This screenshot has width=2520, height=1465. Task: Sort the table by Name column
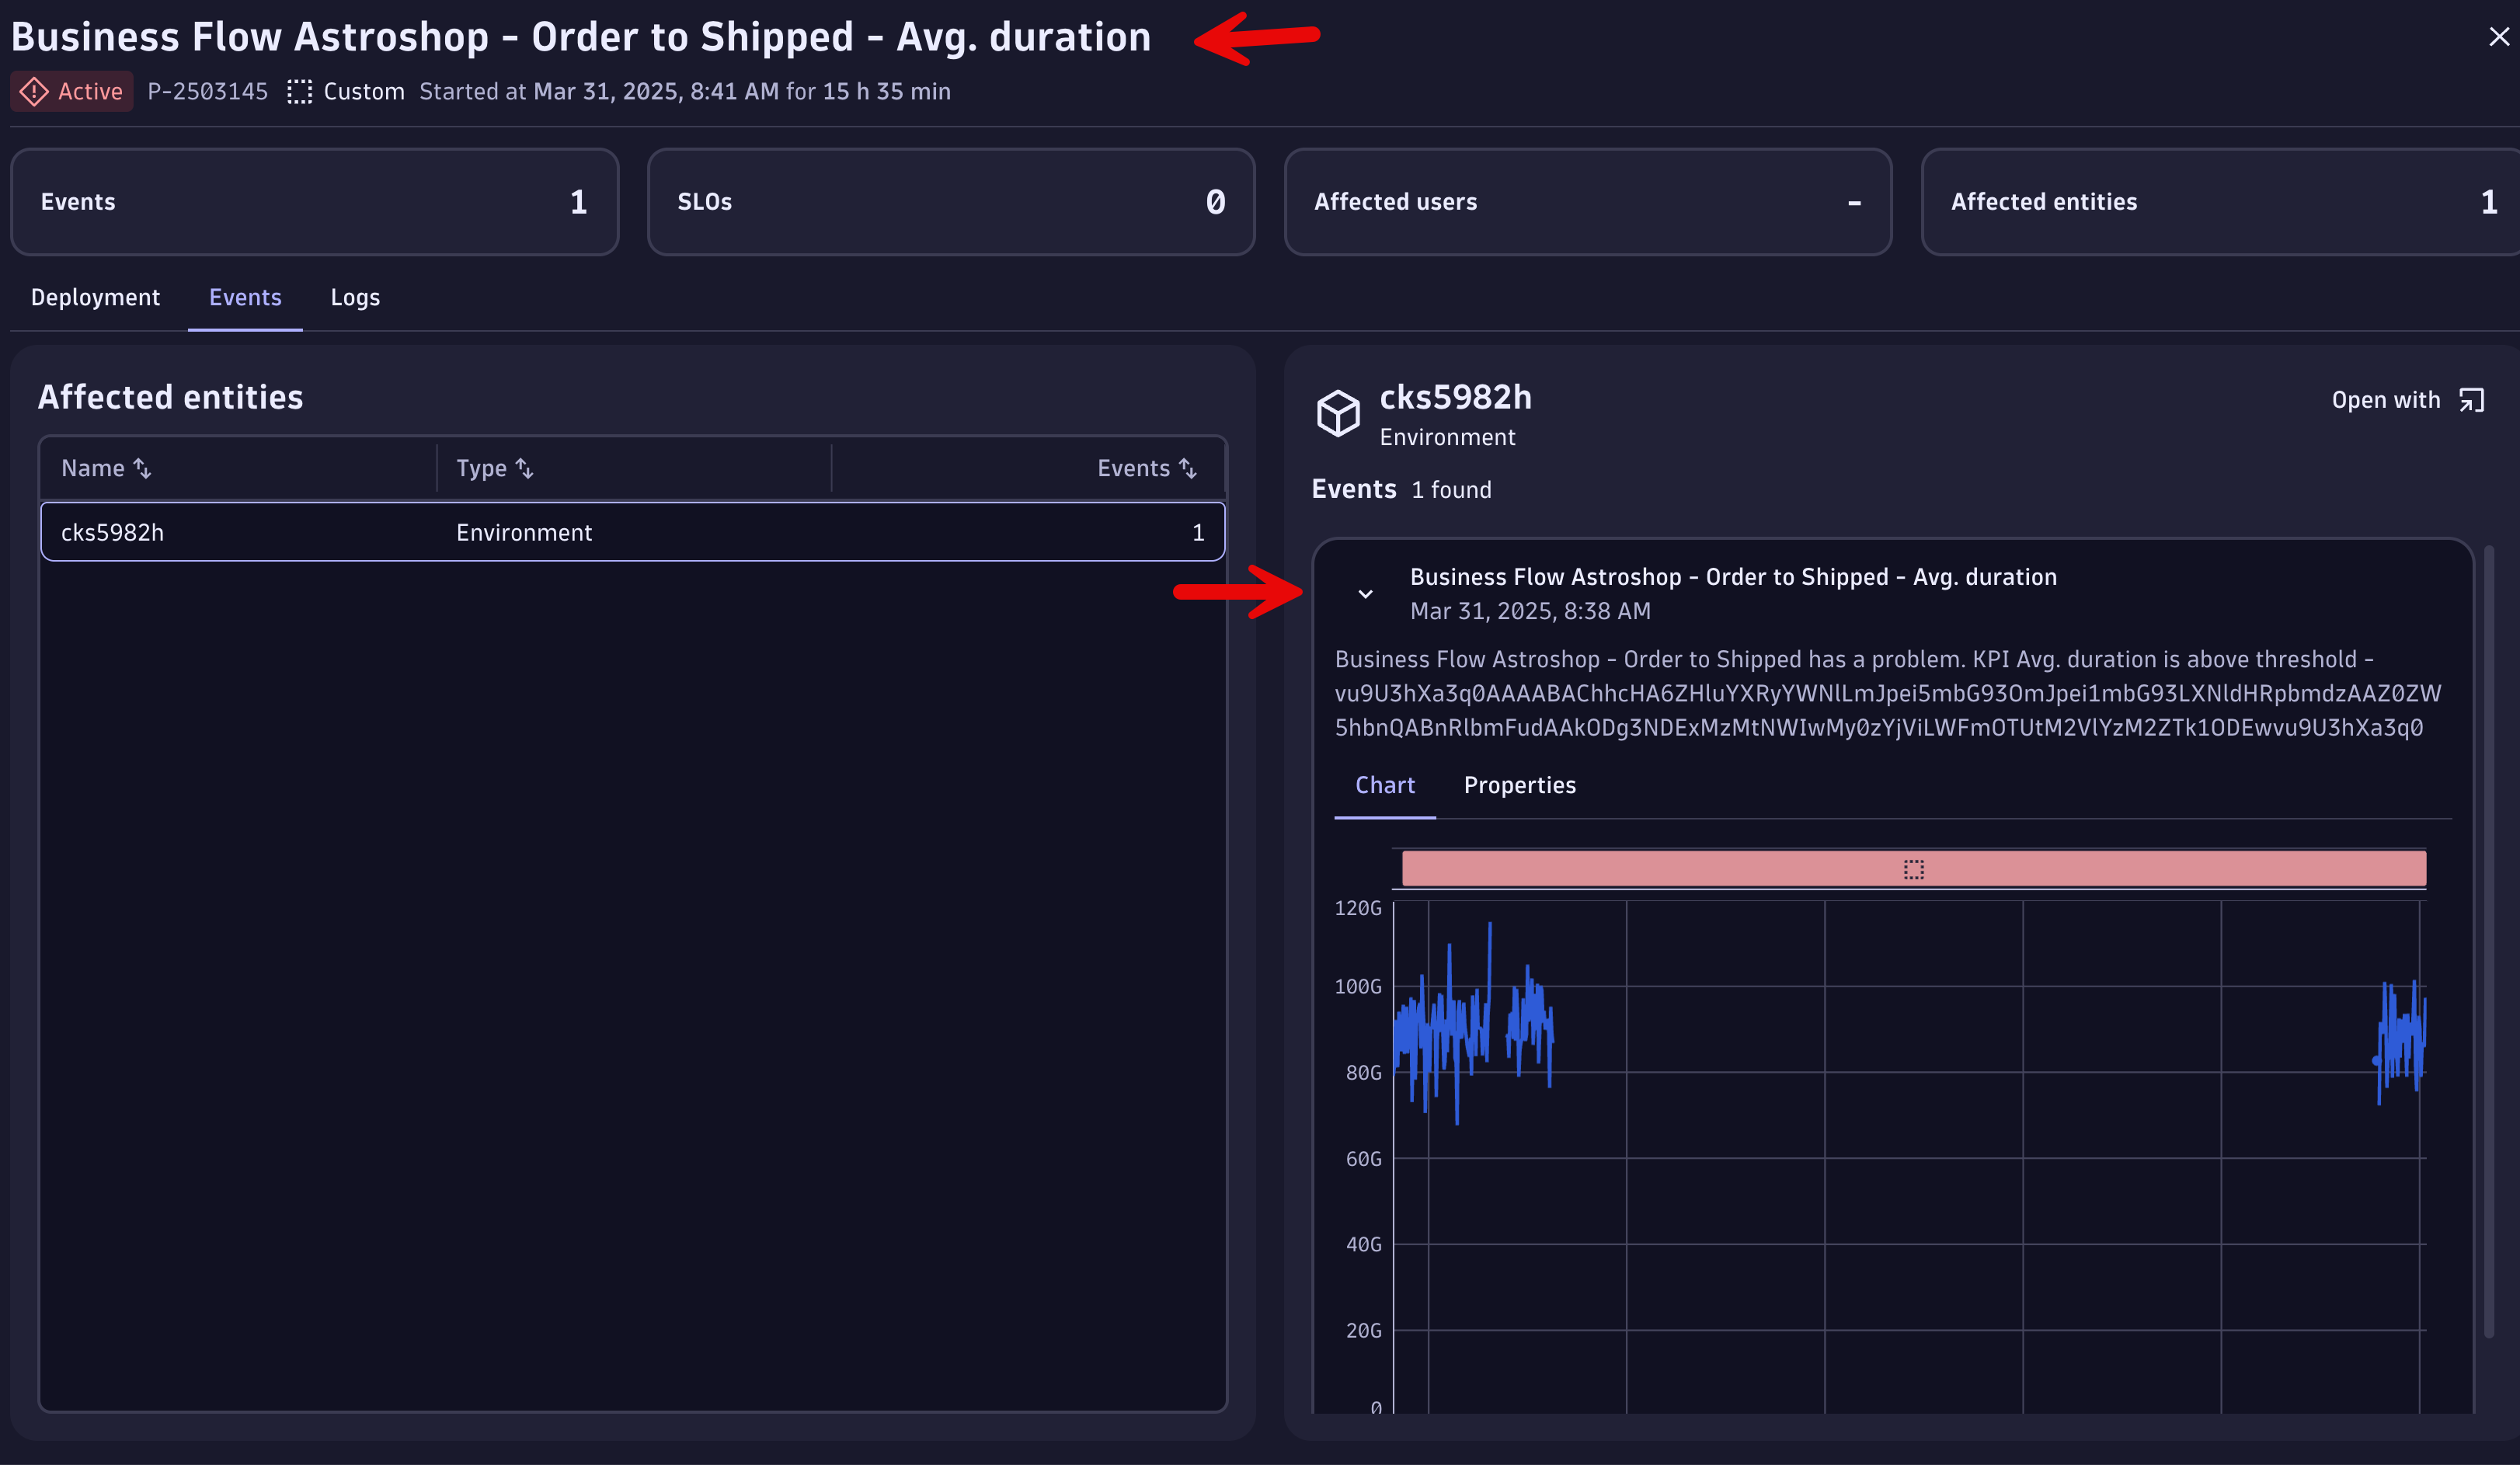143,468
